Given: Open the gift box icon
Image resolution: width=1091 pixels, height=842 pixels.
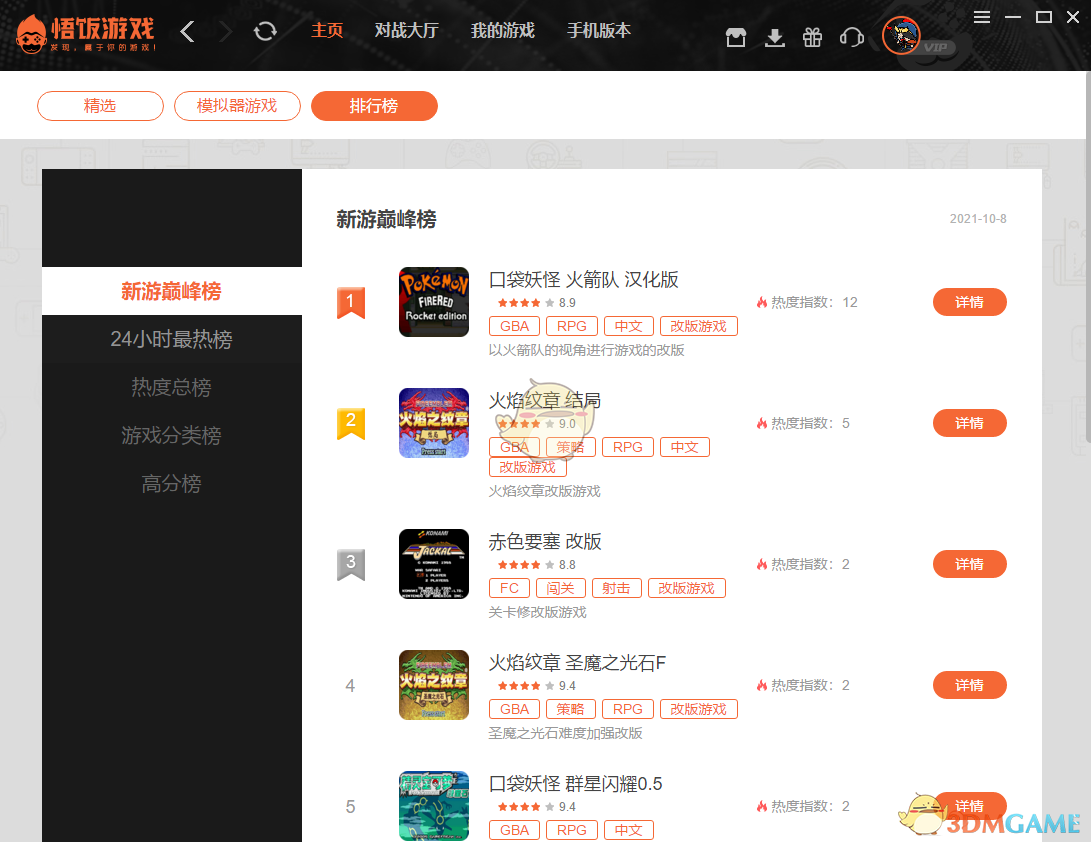Looking at the screenshot, I should coord(812,37).
